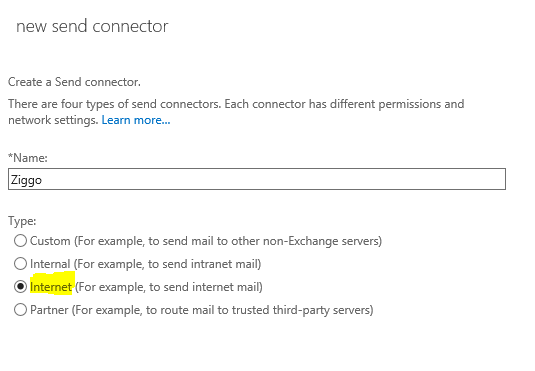535x371 pixels.
Task: Click the send internet mail example text
Action: point(169,287)
